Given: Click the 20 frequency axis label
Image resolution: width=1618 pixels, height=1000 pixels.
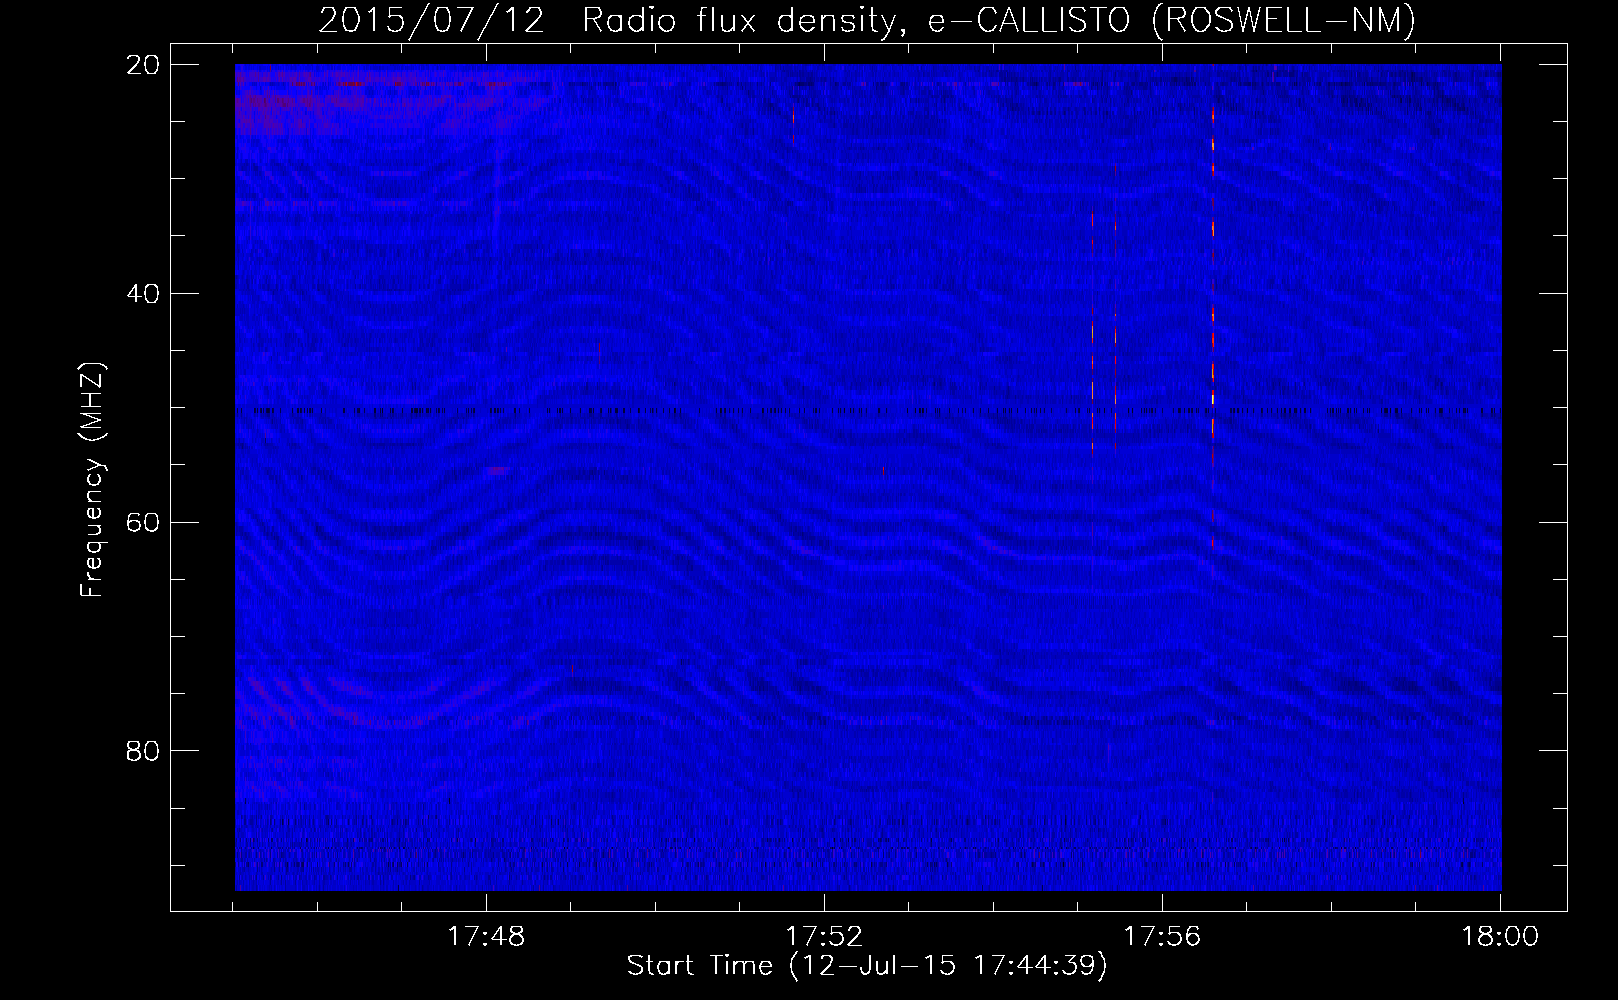Looking at the screenshot, I should tap(143, 65).
